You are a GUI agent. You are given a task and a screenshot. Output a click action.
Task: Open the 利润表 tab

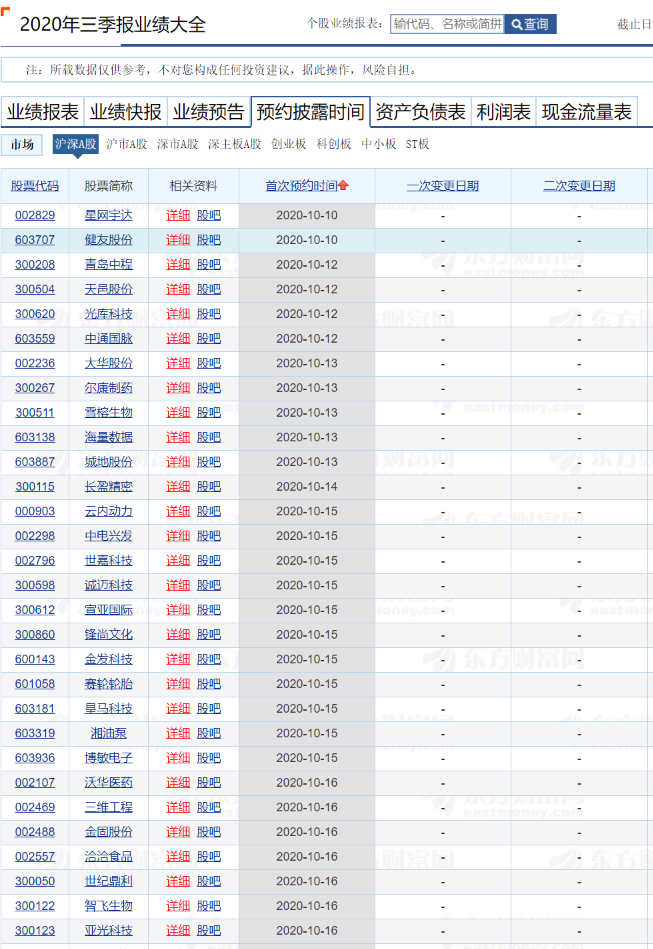tap(503, 112)
